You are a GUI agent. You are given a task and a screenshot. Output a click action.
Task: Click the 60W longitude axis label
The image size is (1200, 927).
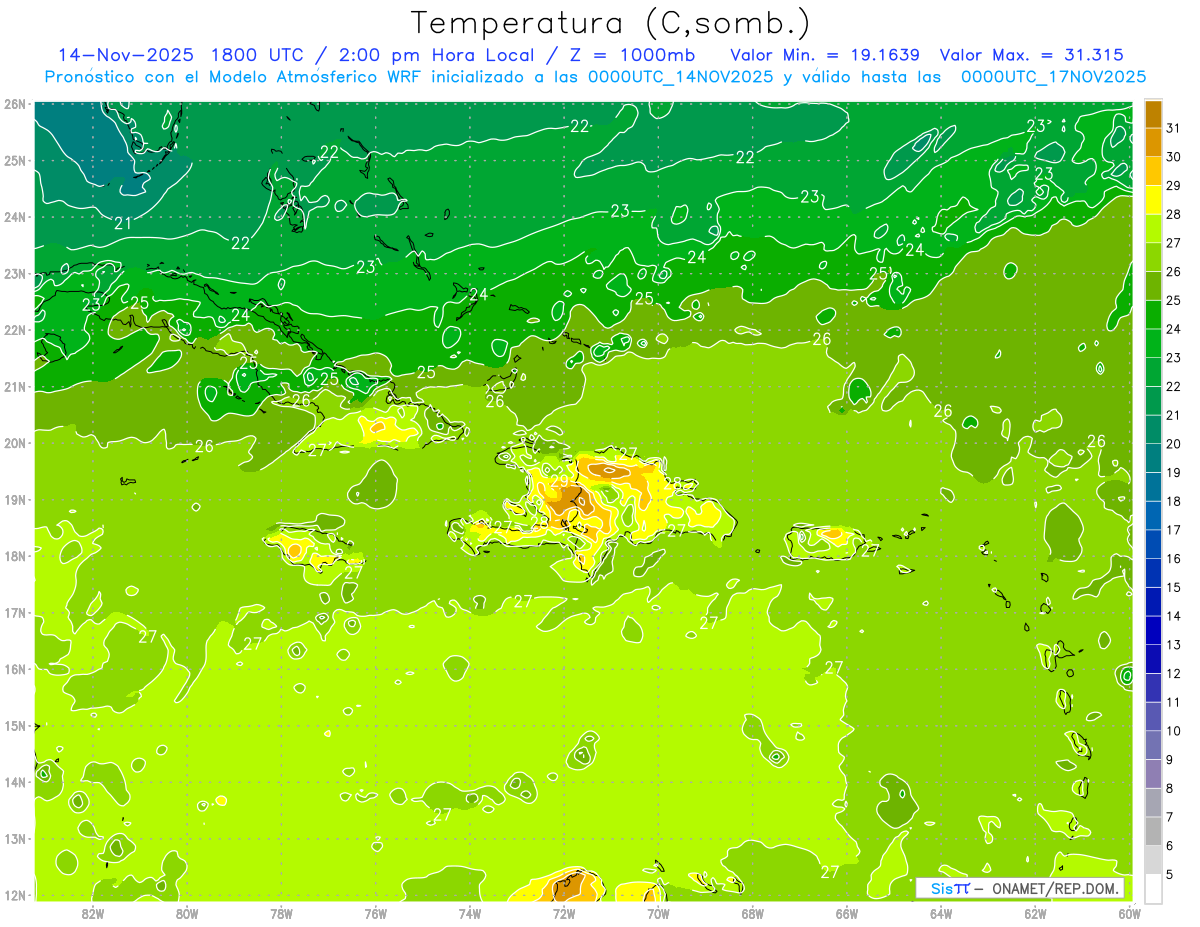(x=1129, y=912)
